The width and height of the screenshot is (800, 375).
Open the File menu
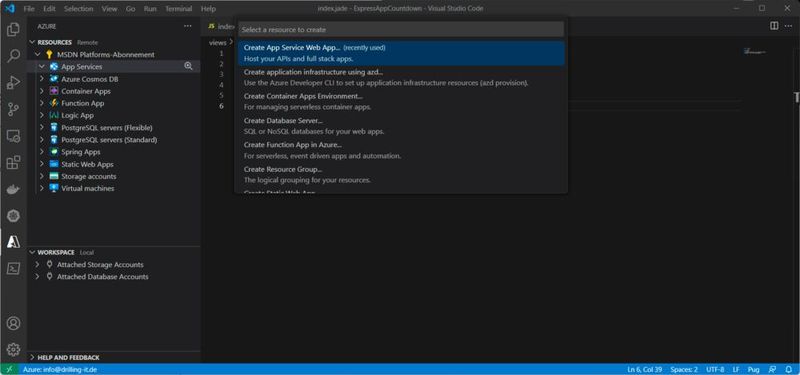[29, 9]
